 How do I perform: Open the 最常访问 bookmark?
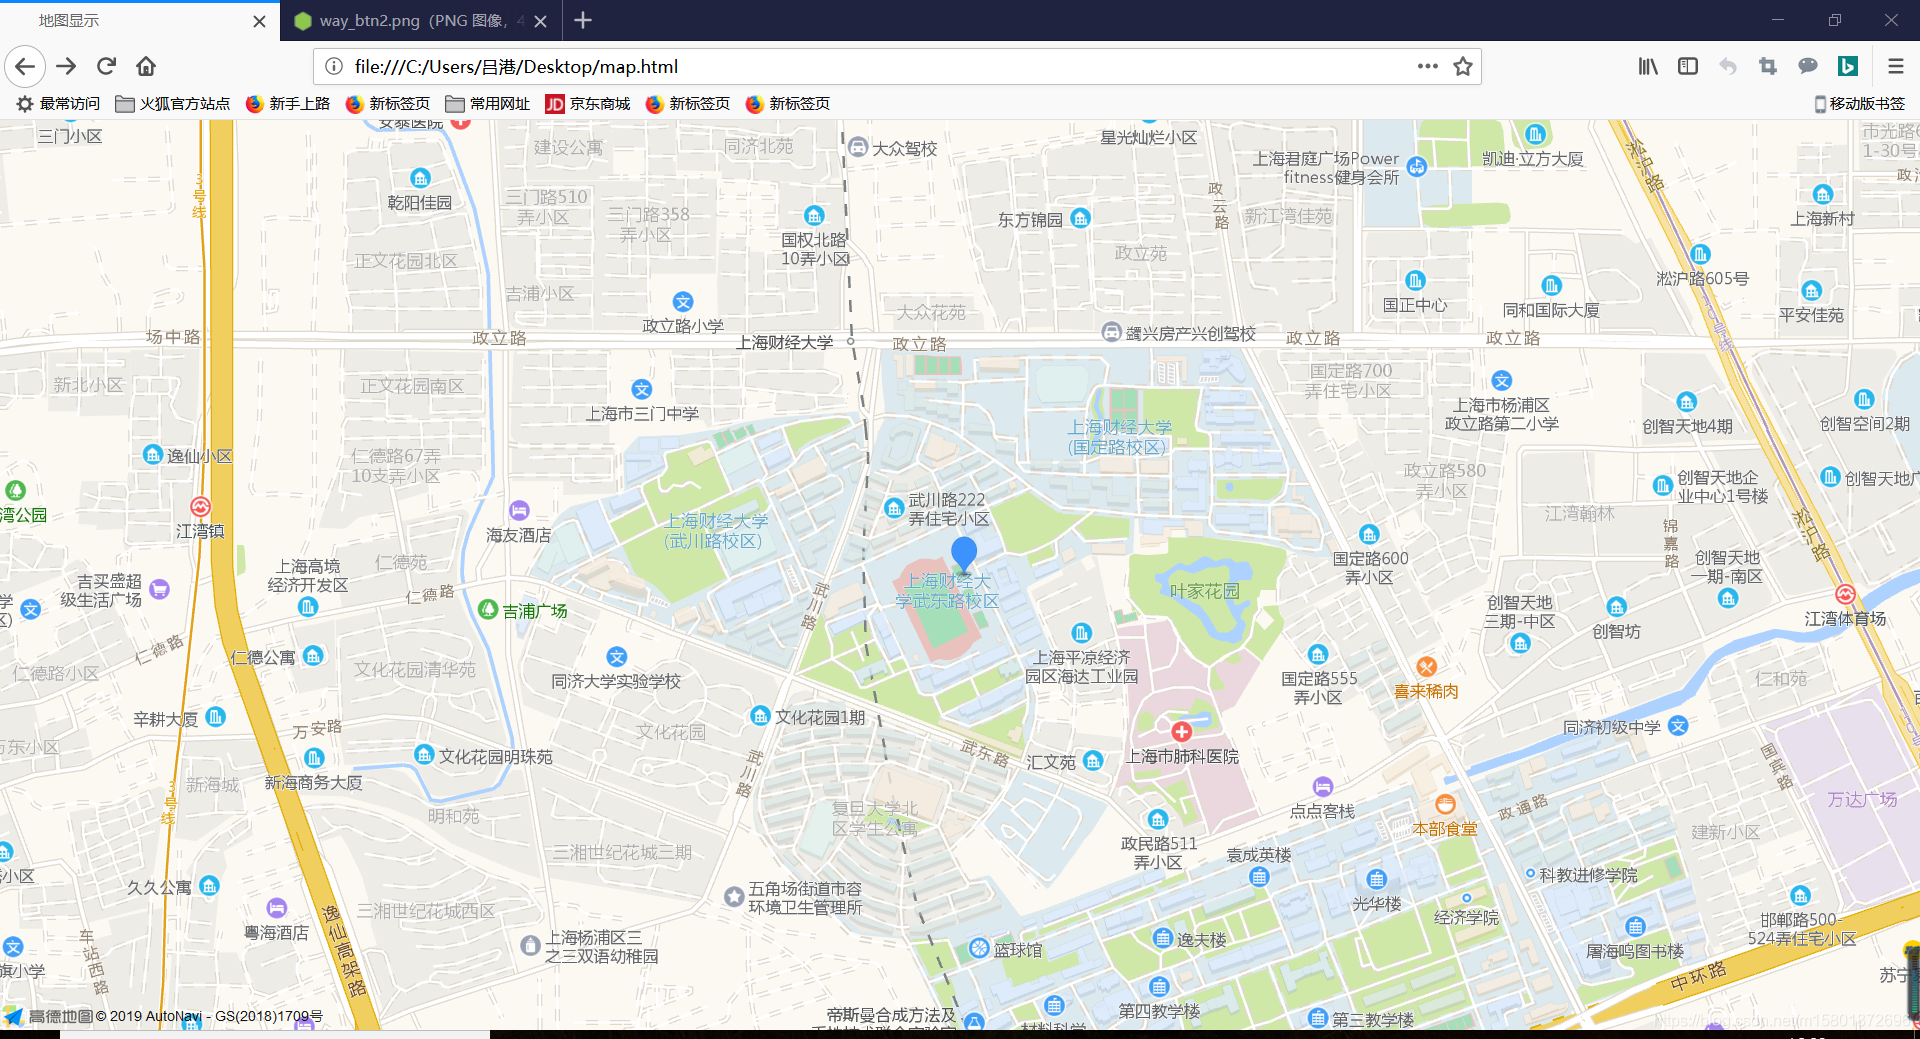59,104
